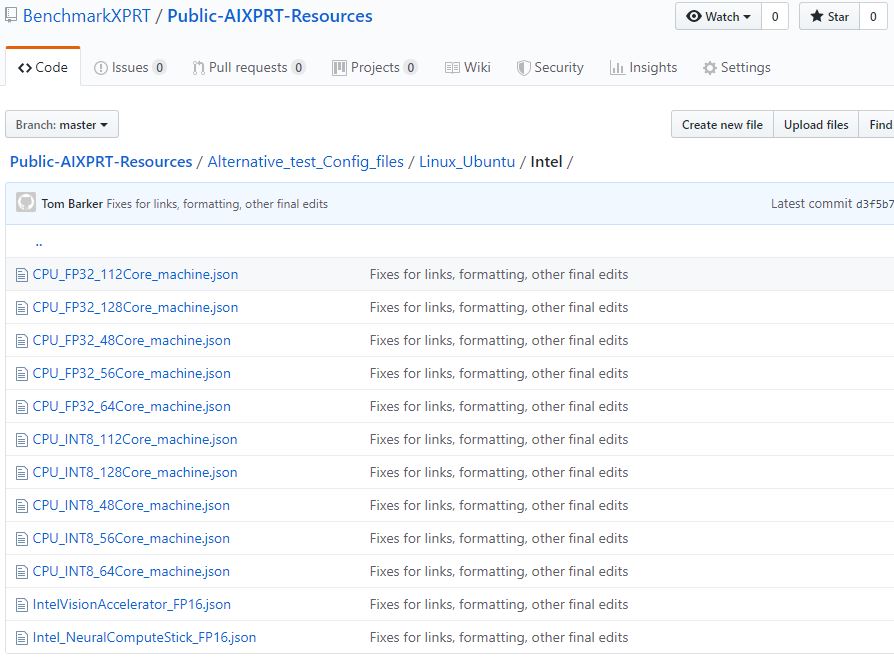
Task: Go to Alternative_test_Config_files breadcrumb folder
Action: coord(306,162)
